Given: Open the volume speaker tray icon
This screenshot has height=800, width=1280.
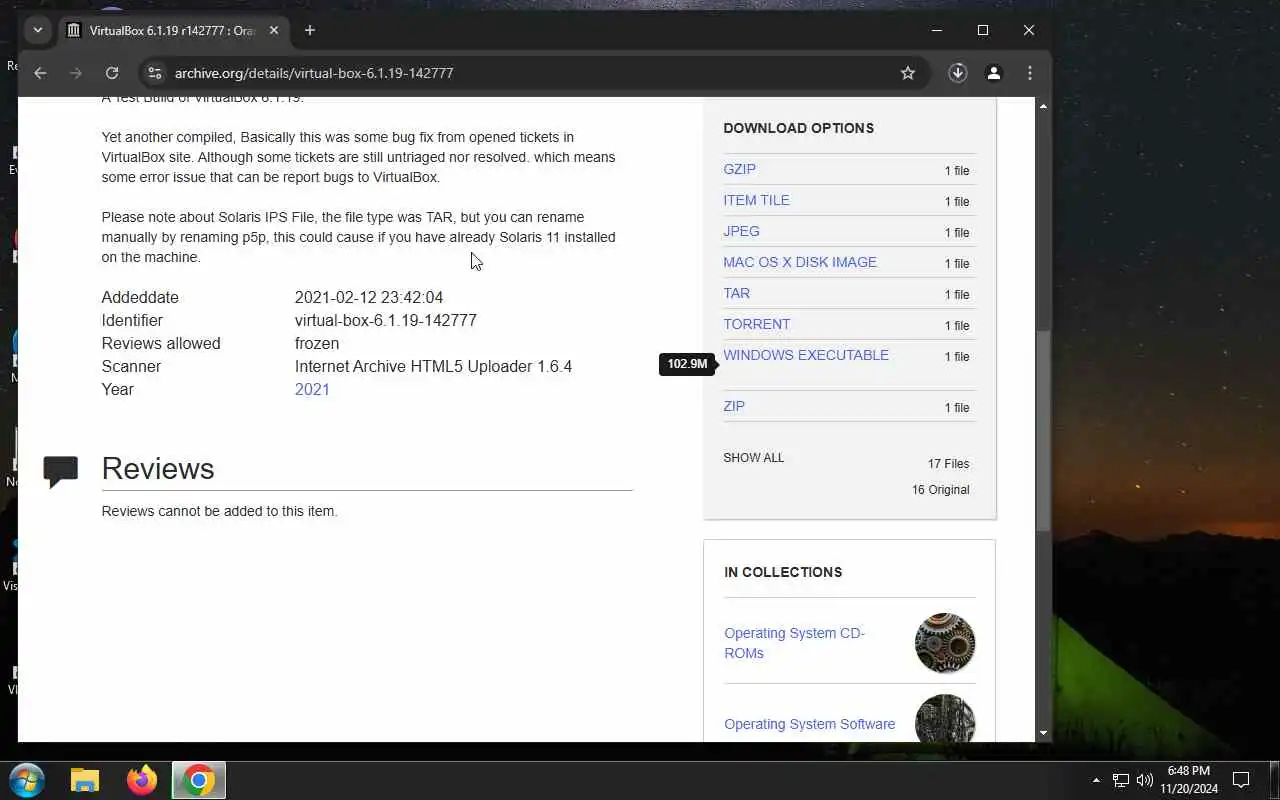Looking at the screenshot, I should [1145, 780].
